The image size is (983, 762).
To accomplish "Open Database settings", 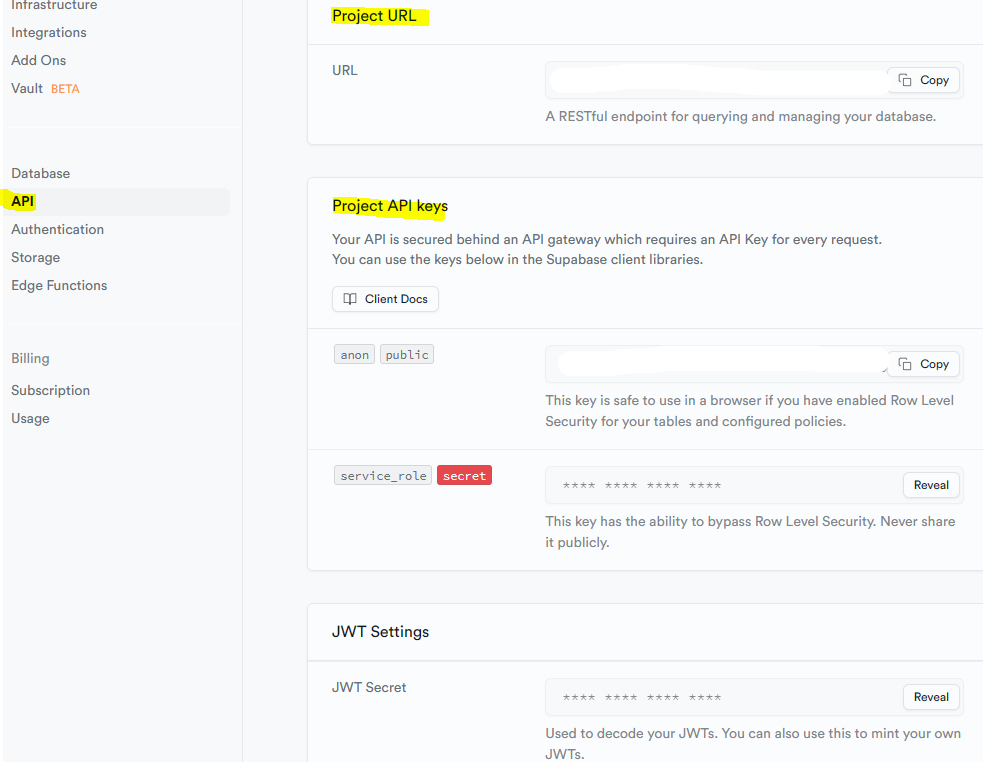I will [x=40, y=173].
